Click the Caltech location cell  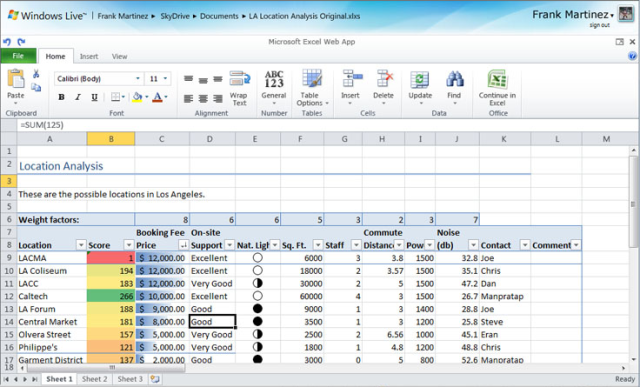coord(52,296)
